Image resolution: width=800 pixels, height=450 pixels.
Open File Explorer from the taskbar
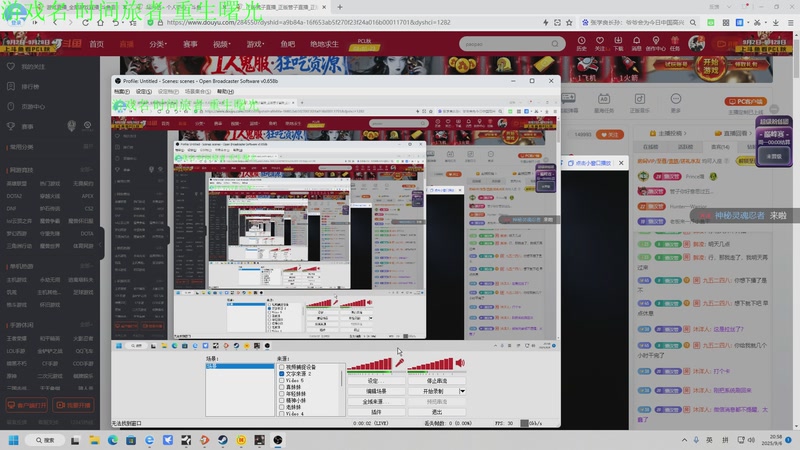94,440
